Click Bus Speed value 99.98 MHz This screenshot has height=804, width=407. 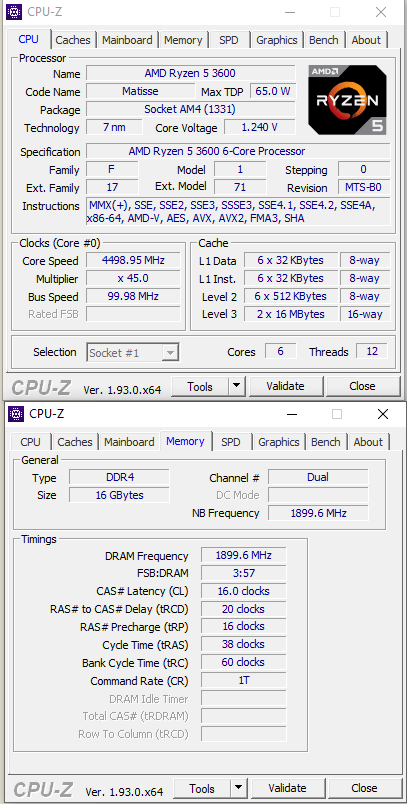click(133, 296)
